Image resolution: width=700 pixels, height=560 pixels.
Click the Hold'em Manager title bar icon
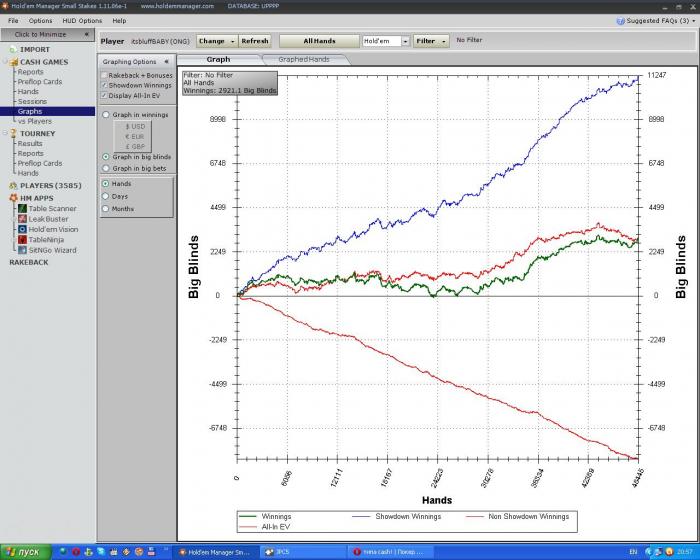4,6
